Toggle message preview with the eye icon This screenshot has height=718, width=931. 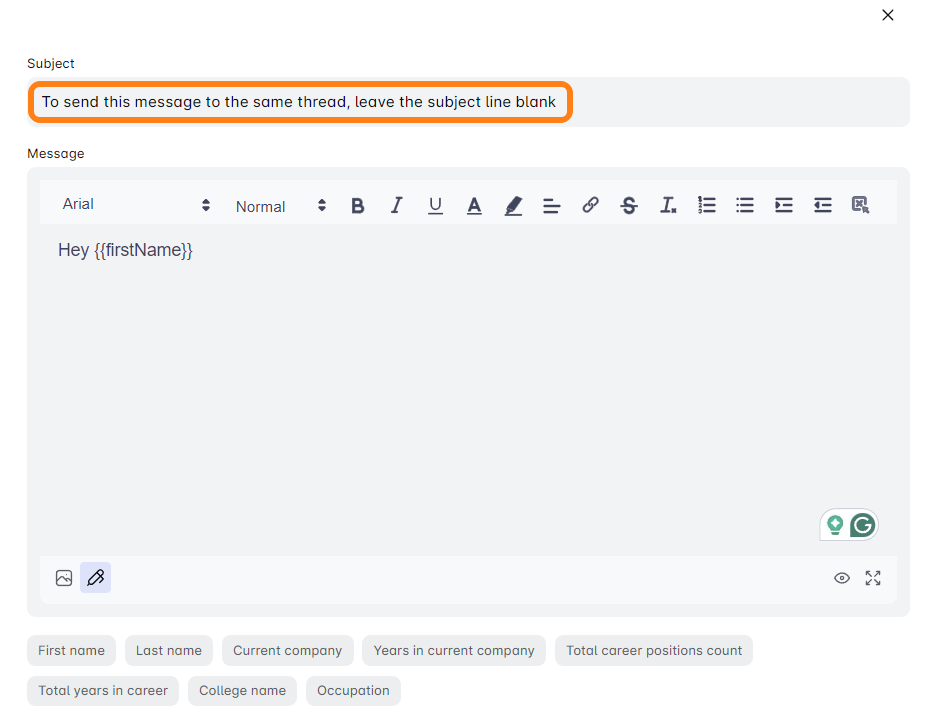tap(842, 578)
